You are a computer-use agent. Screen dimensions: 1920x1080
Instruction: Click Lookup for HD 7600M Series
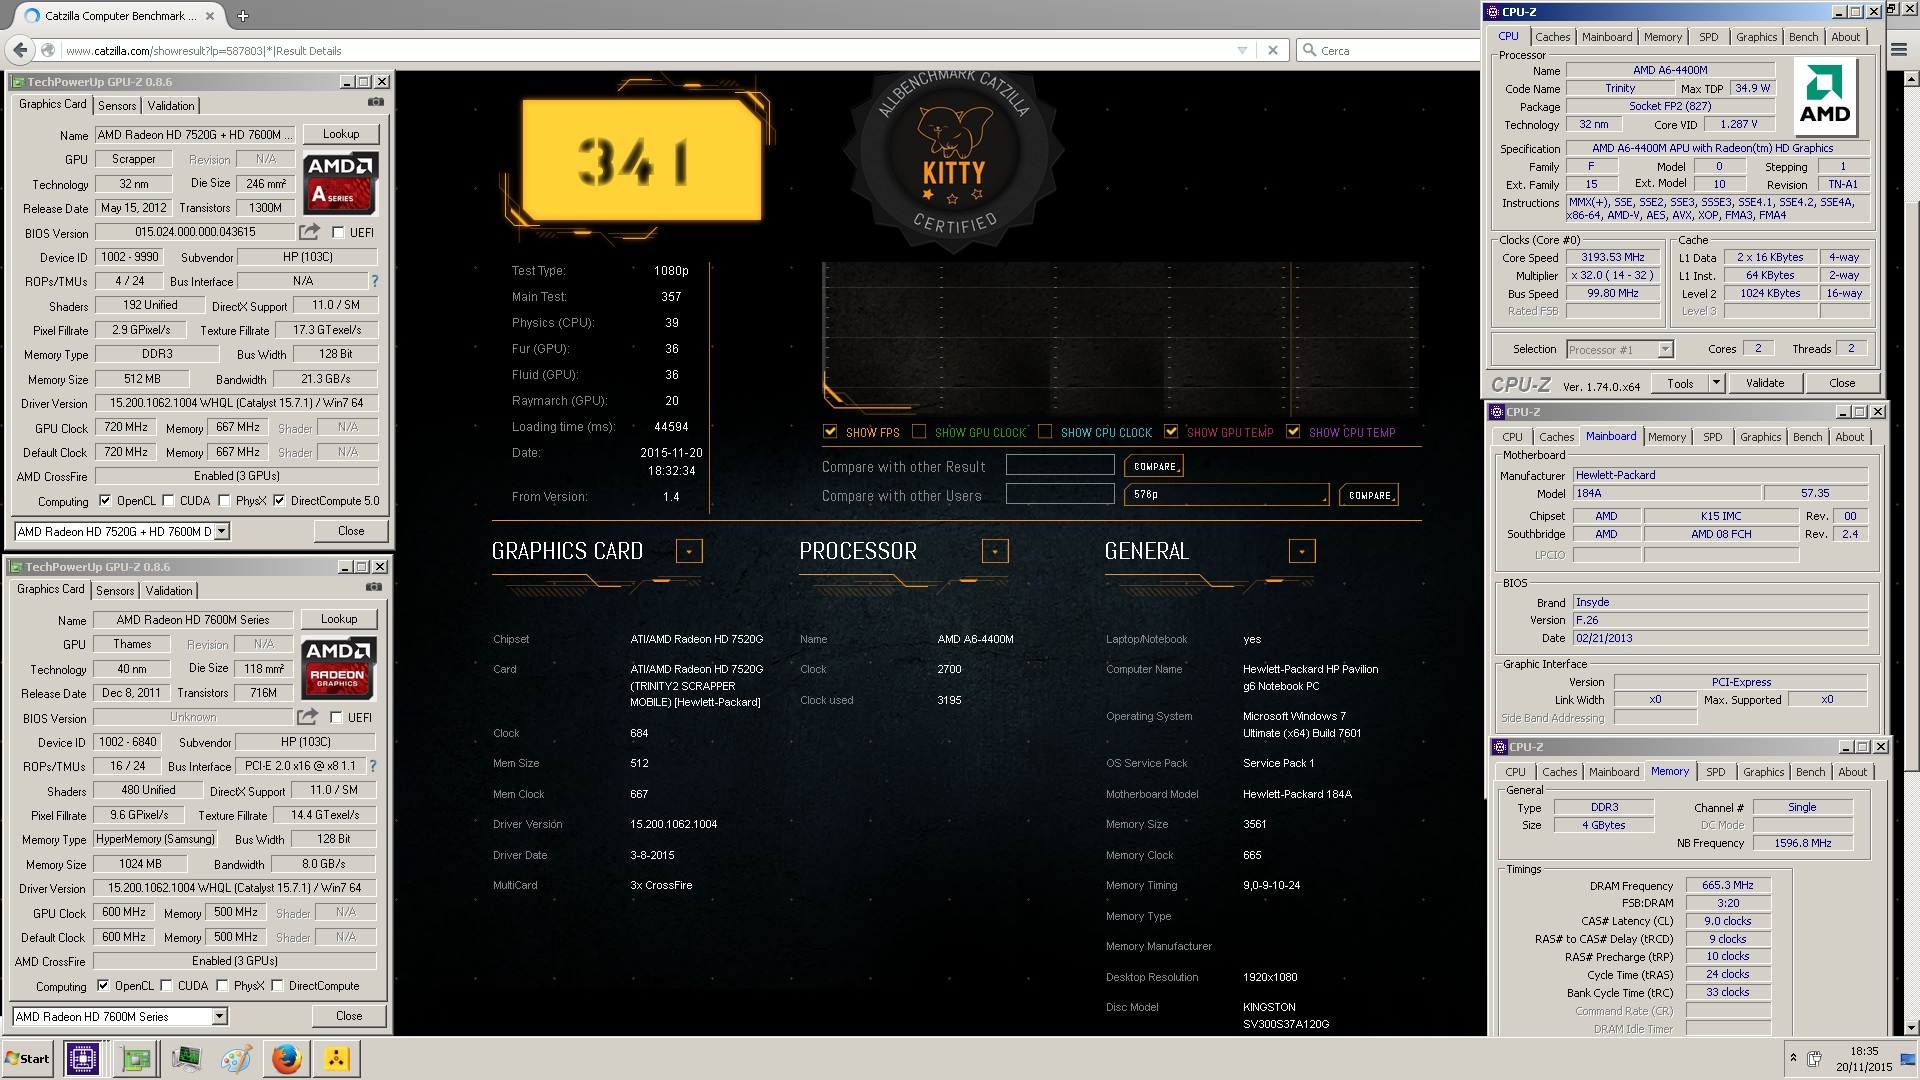click(x=339, y=619)
